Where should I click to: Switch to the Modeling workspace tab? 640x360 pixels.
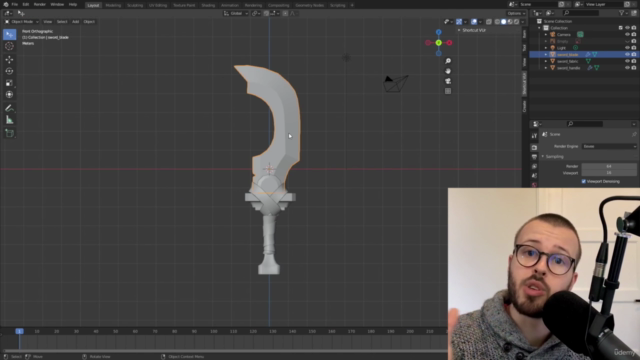(113, 5)
